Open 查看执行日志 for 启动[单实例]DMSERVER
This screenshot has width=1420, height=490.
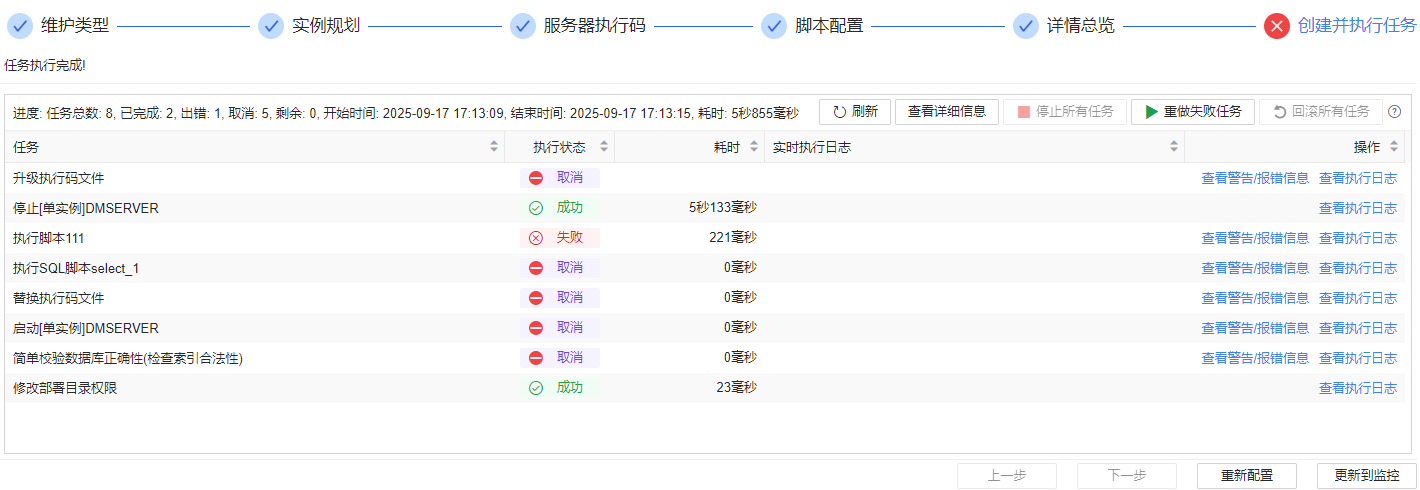click(1358, 328)
